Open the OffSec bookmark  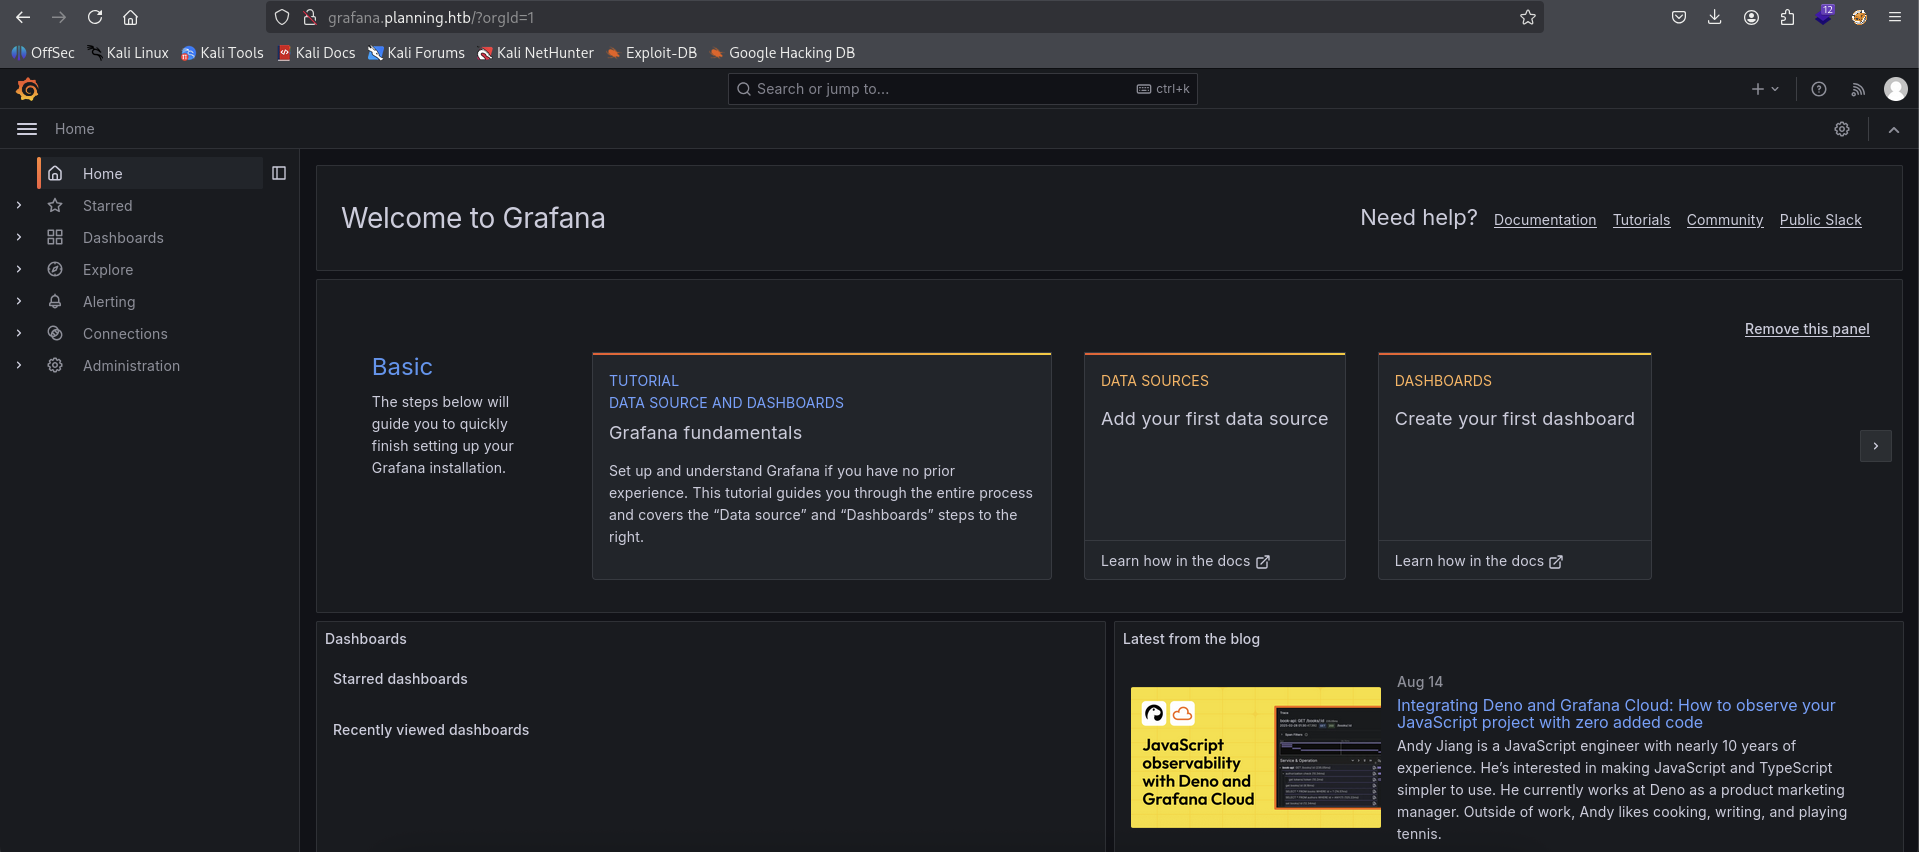(43, 53)
